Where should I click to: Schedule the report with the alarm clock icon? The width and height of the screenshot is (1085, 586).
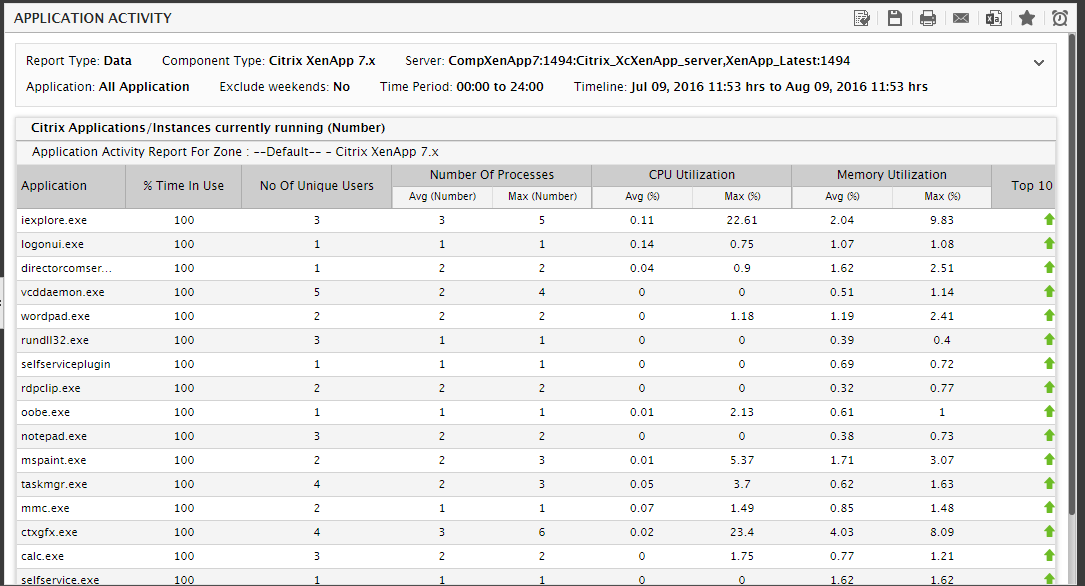pos(1060,18)
